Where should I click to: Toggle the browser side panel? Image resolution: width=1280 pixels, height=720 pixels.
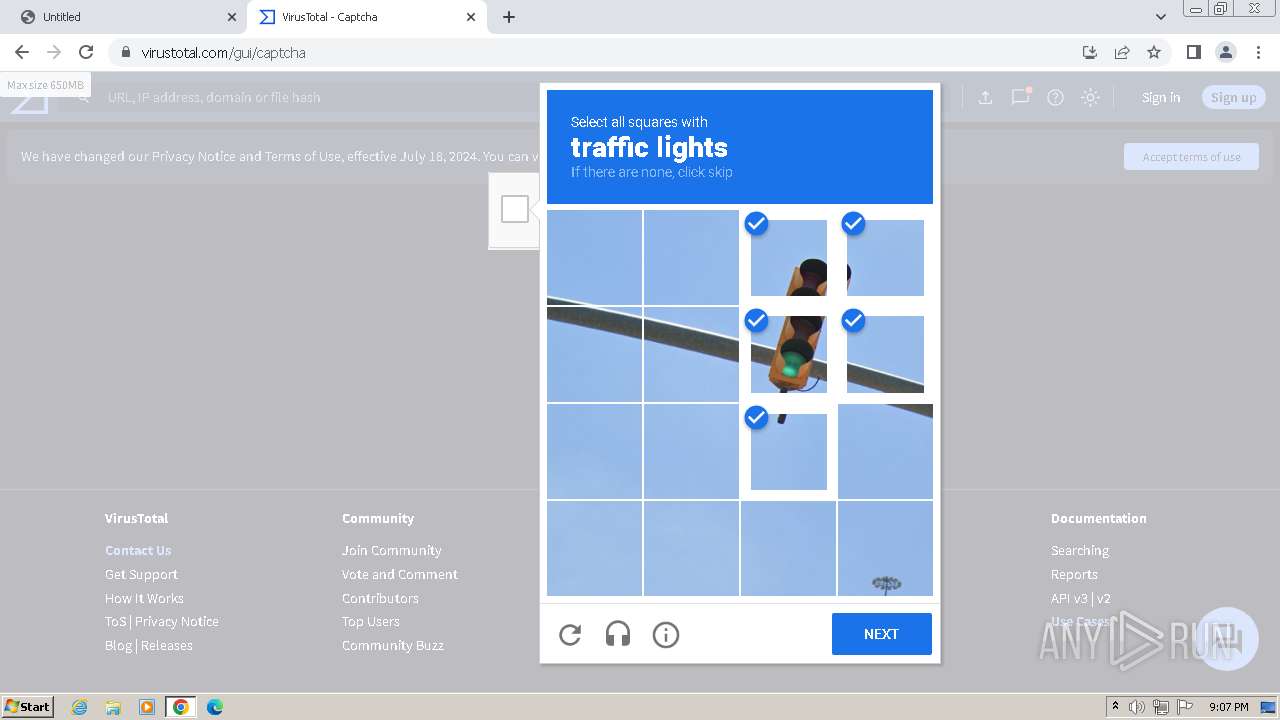tap(1193, 52)
